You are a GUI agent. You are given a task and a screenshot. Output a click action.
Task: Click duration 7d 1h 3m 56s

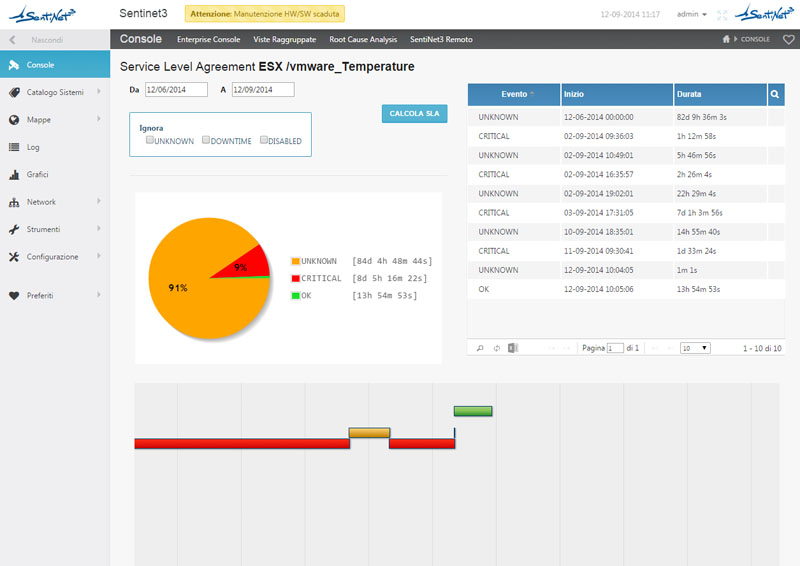point(699,213)
